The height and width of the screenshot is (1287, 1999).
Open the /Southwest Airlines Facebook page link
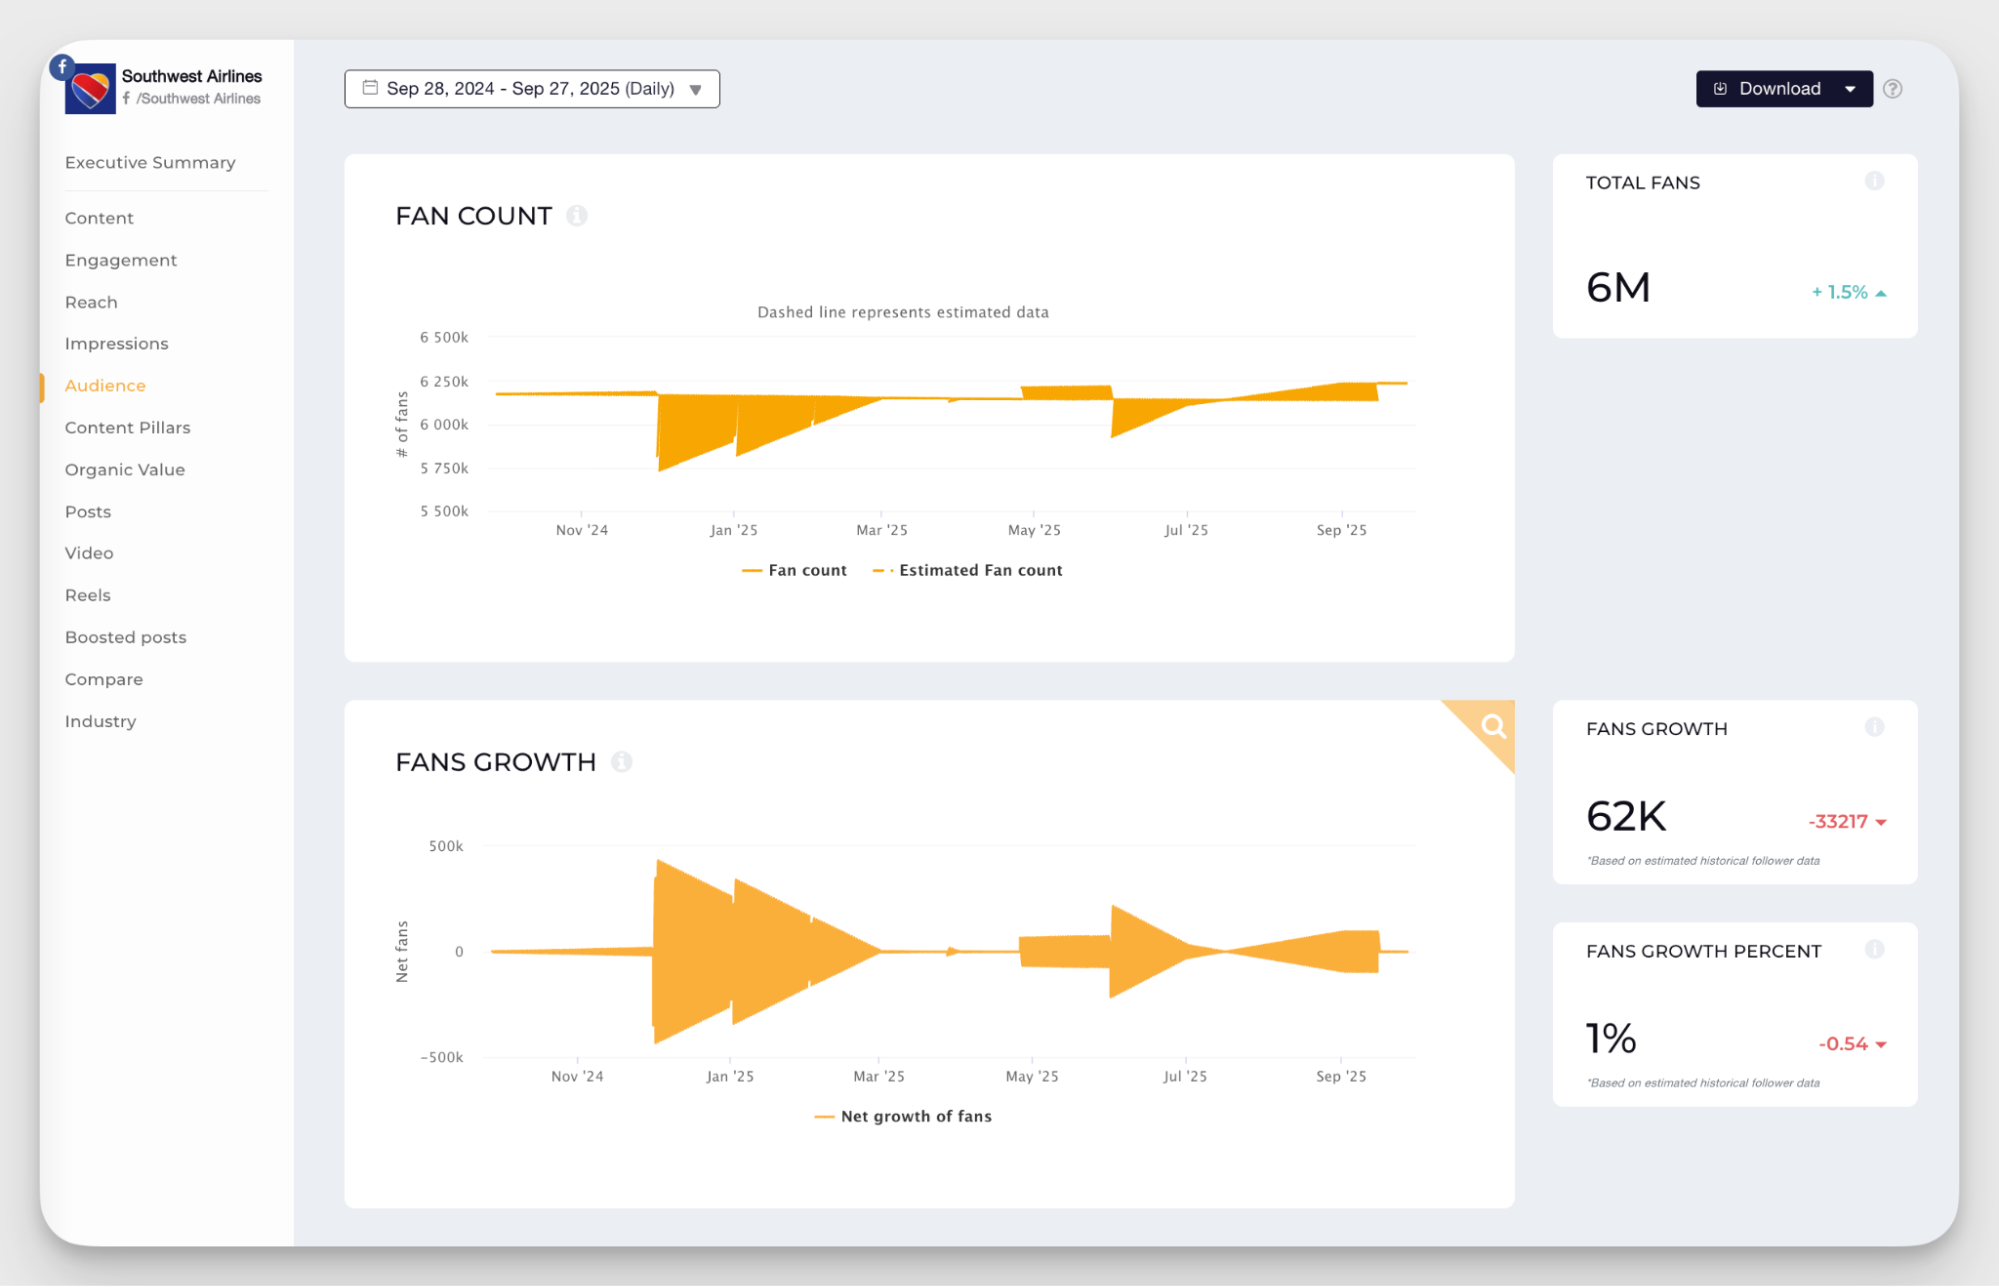[198, 99]
